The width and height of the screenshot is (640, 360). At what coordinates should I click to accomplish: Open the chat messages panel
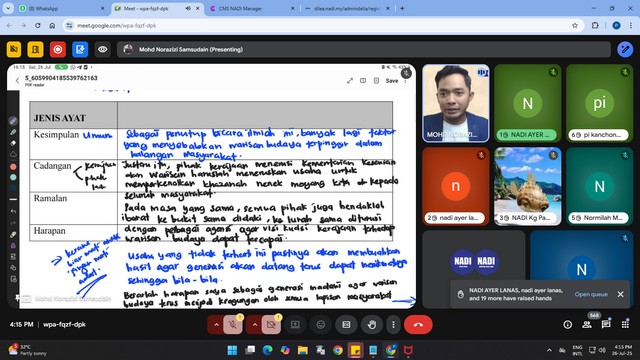click(606, 325)
